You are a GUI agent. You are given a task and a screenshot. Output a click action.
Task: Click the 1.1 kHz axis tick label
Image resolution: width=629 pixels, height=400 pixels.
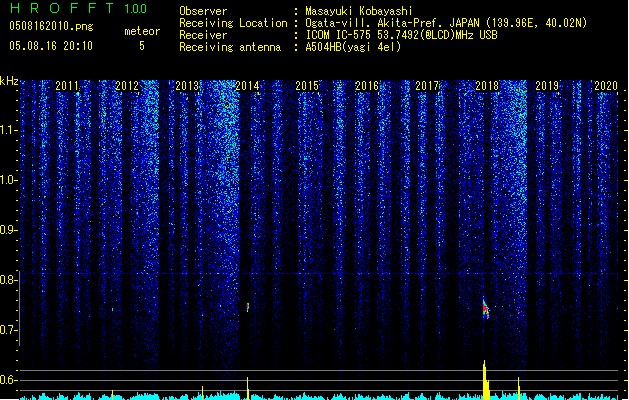pyautogui.click(x=8, y=130)
